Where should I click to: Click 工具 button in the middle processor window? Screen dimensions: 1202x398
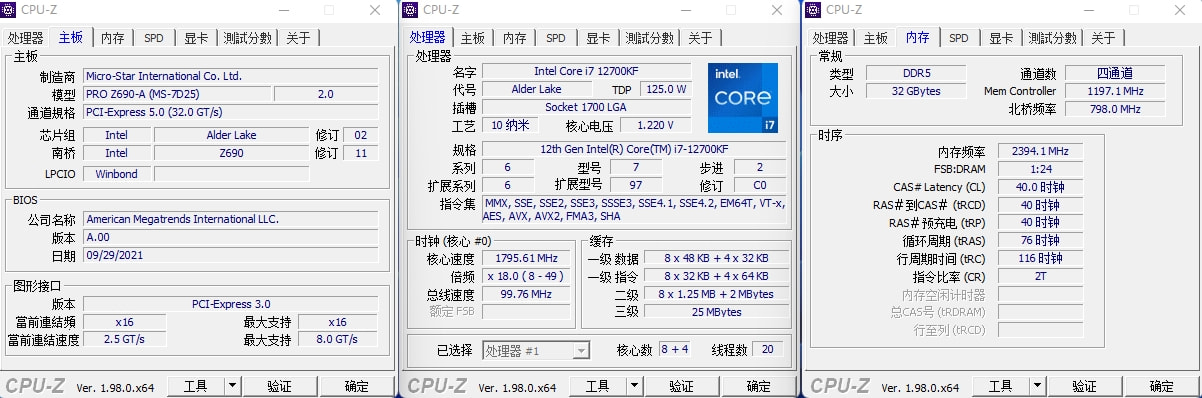(597, 386)
